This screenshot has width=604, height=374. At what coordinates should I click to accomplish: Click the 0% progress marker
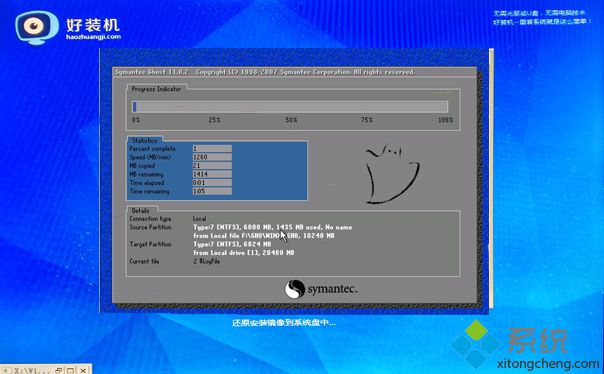pyautogui.click(x=136, y=120)
